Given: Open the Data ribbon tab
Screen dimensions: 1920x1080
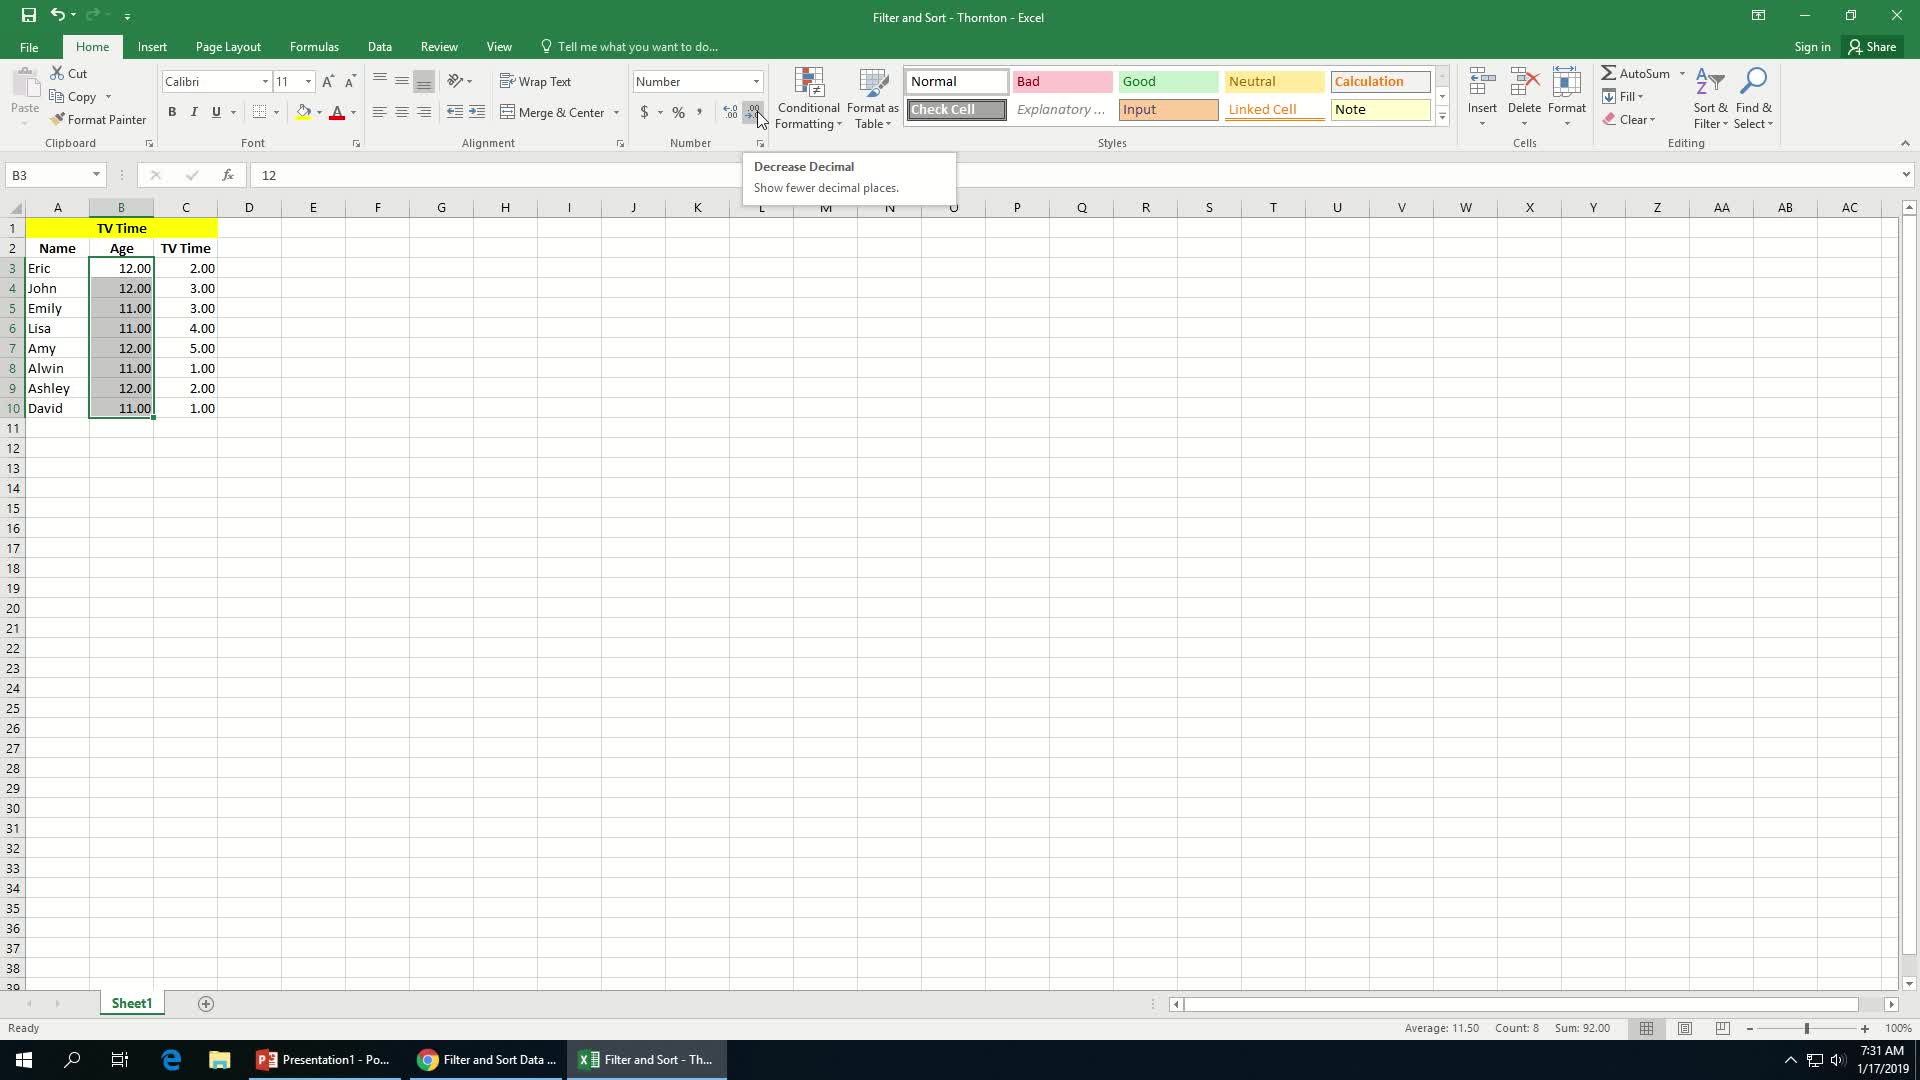Looking at the screenshot, I should pyautogui.click(x=379, y=46).
